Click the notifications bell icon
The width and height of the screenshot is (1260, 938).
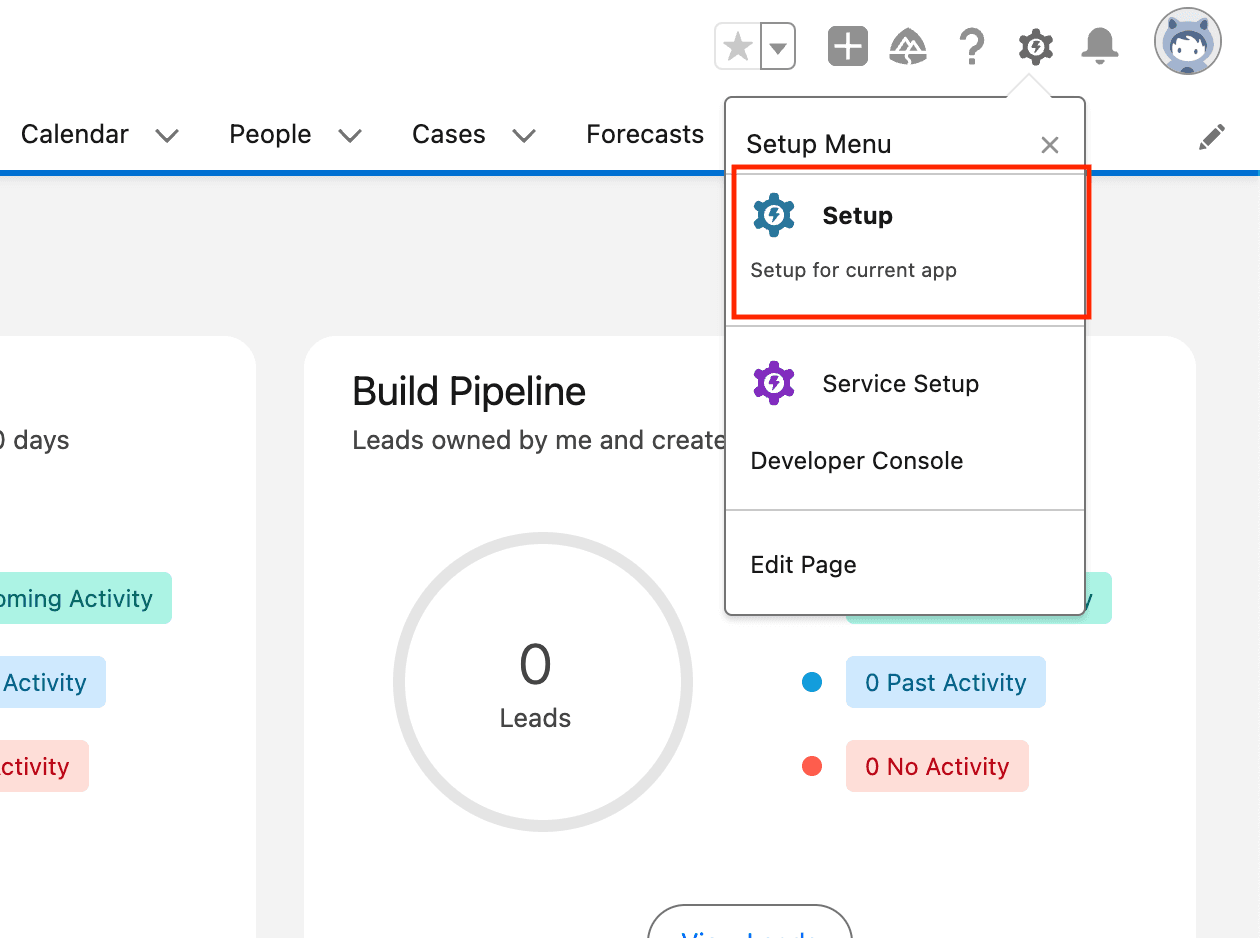pyautogui.click(x=1100, y=46)
